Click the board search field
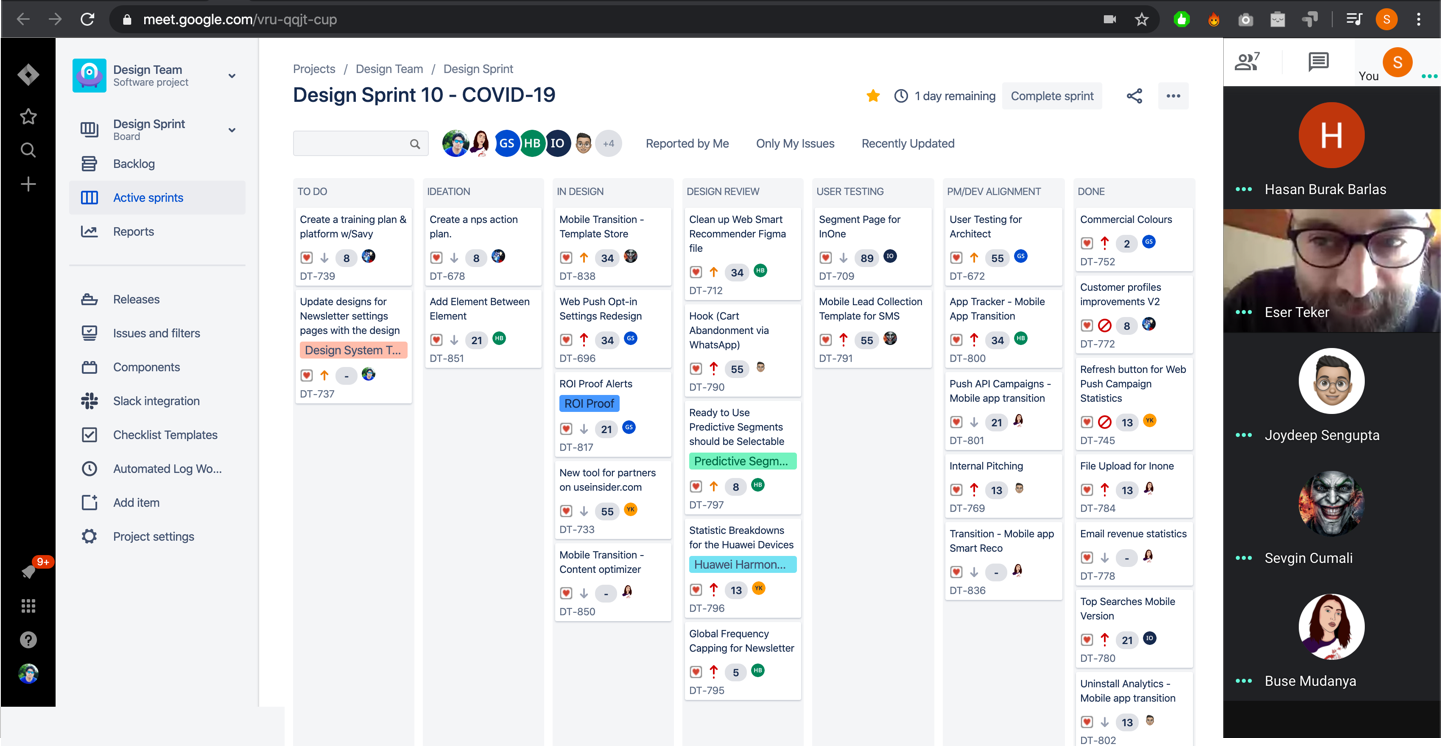Viewport: 1441px width, 746px height. (360, 144)
